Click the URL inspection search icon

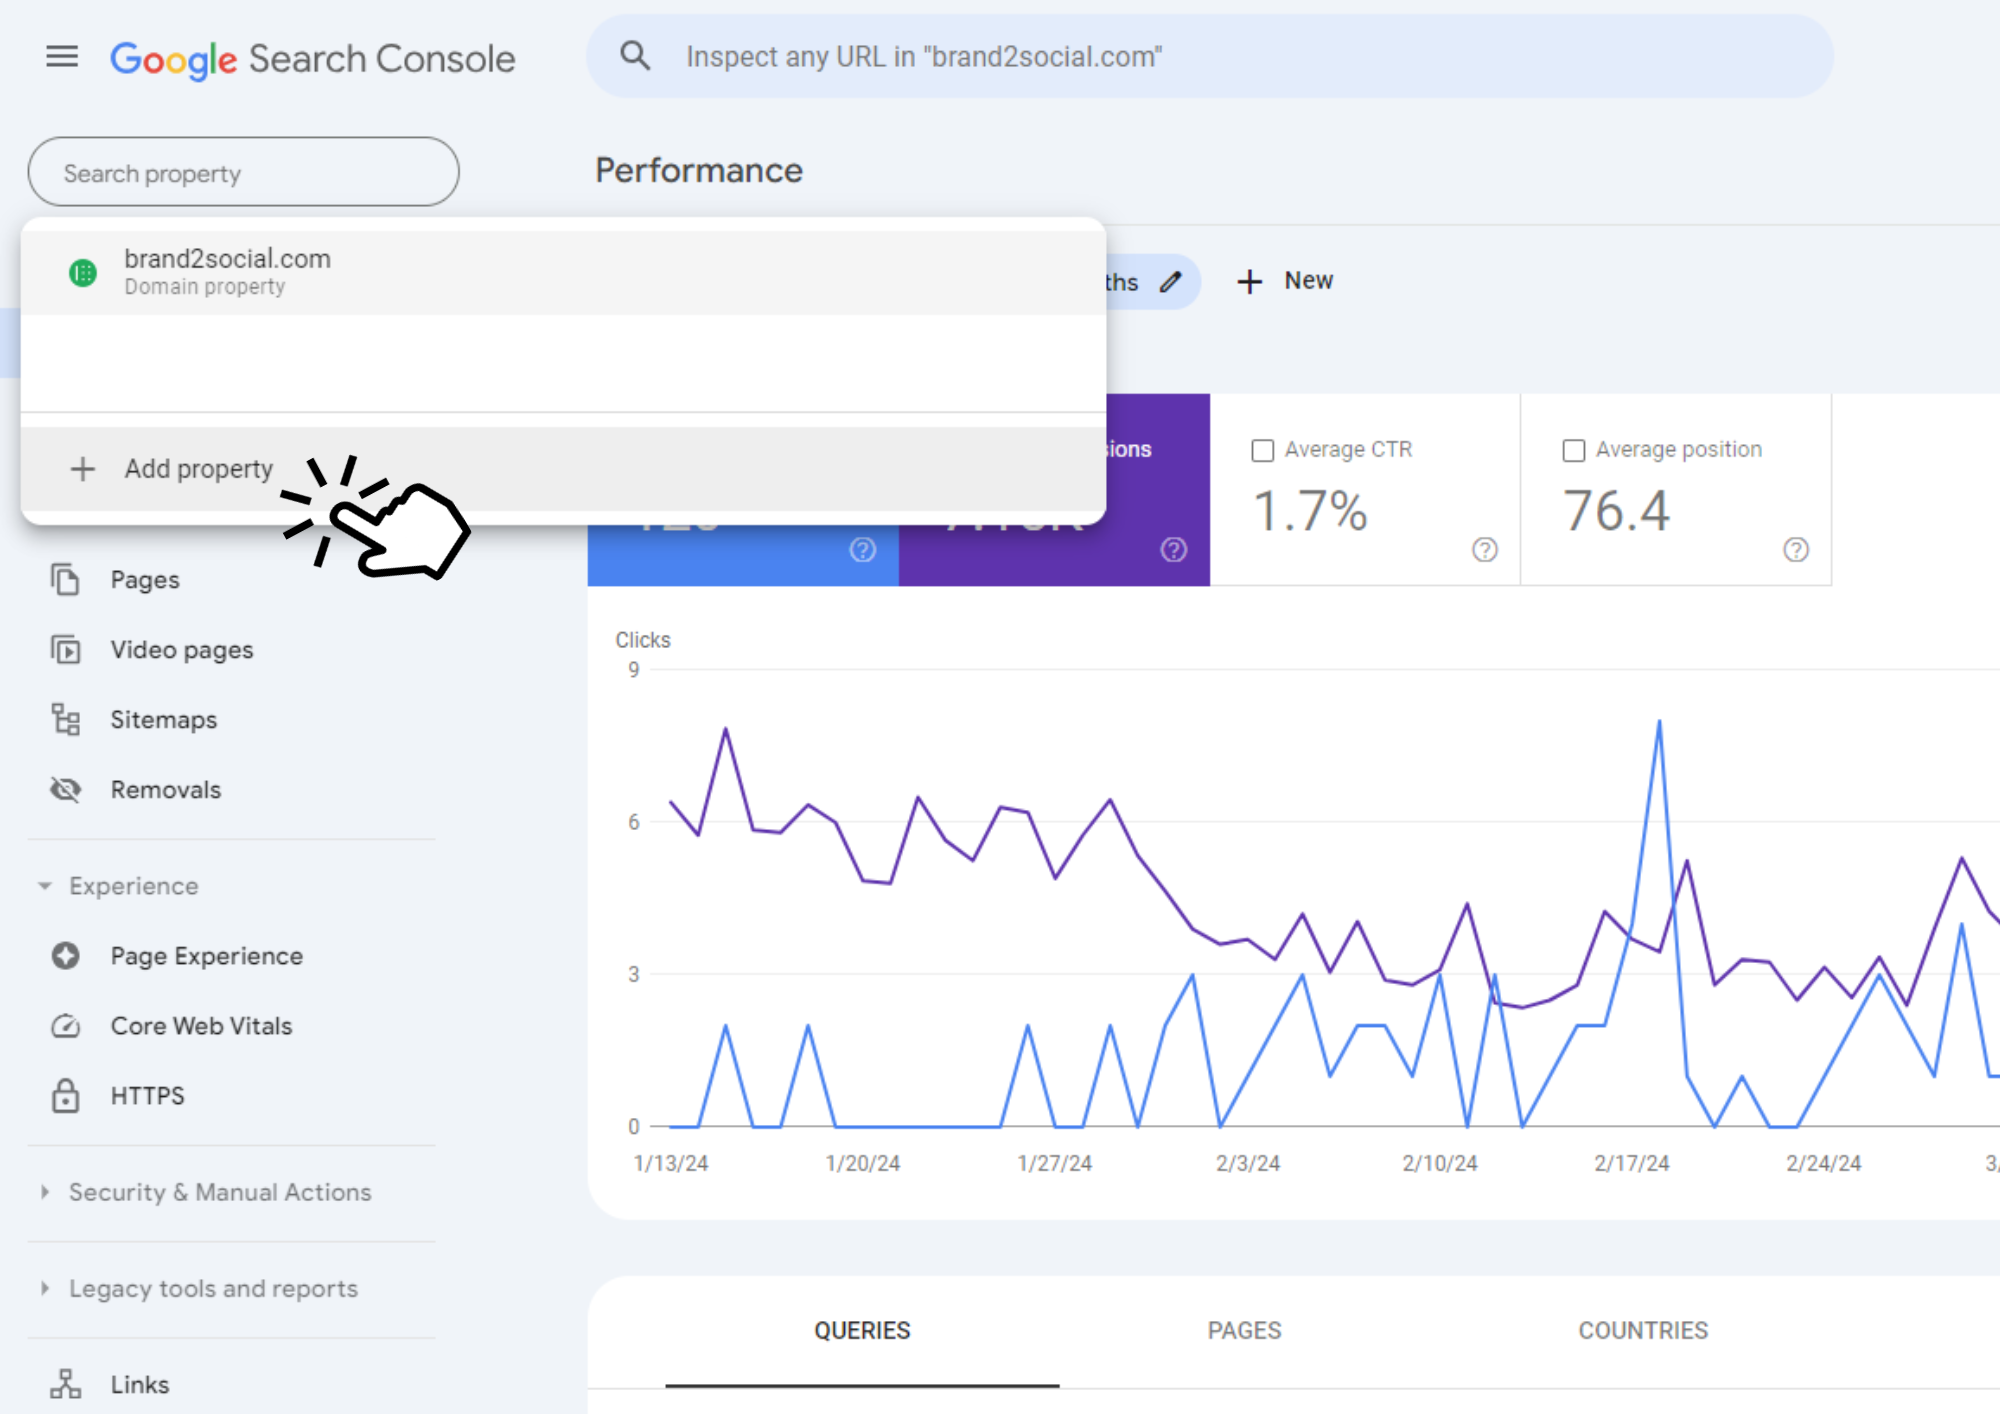tap(635, 56)
